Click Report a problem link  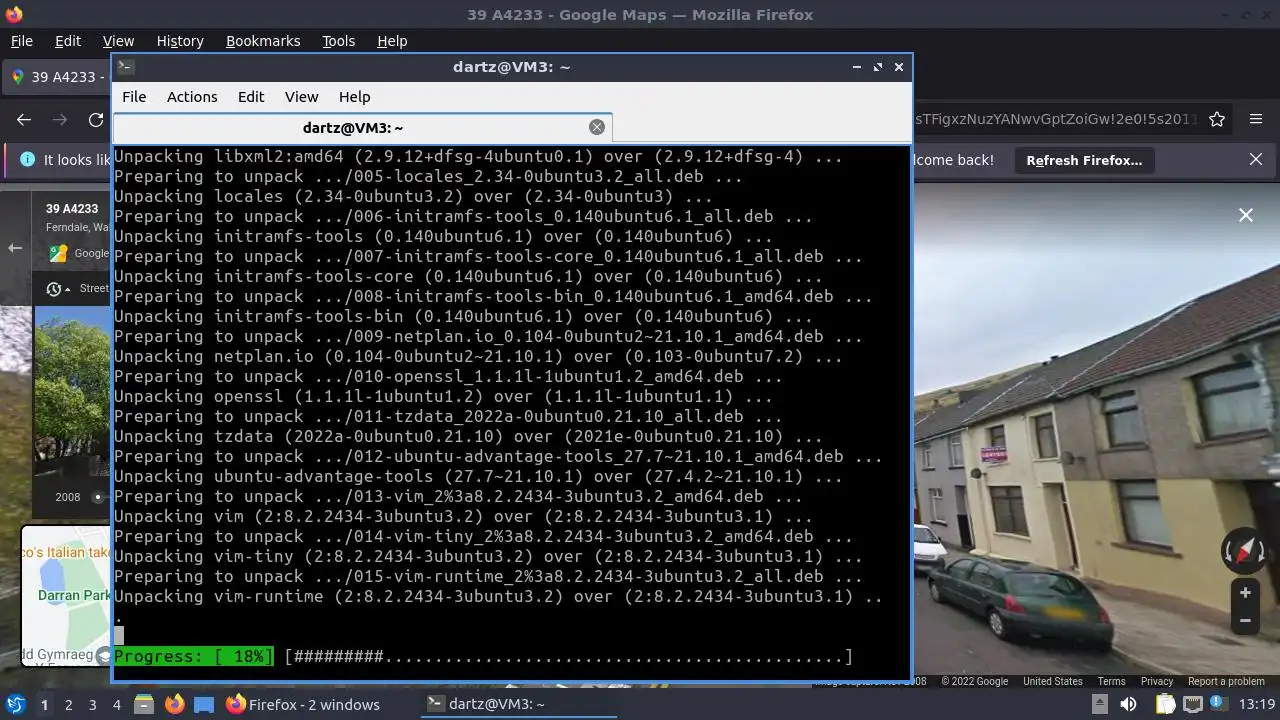pos(1226,681)
